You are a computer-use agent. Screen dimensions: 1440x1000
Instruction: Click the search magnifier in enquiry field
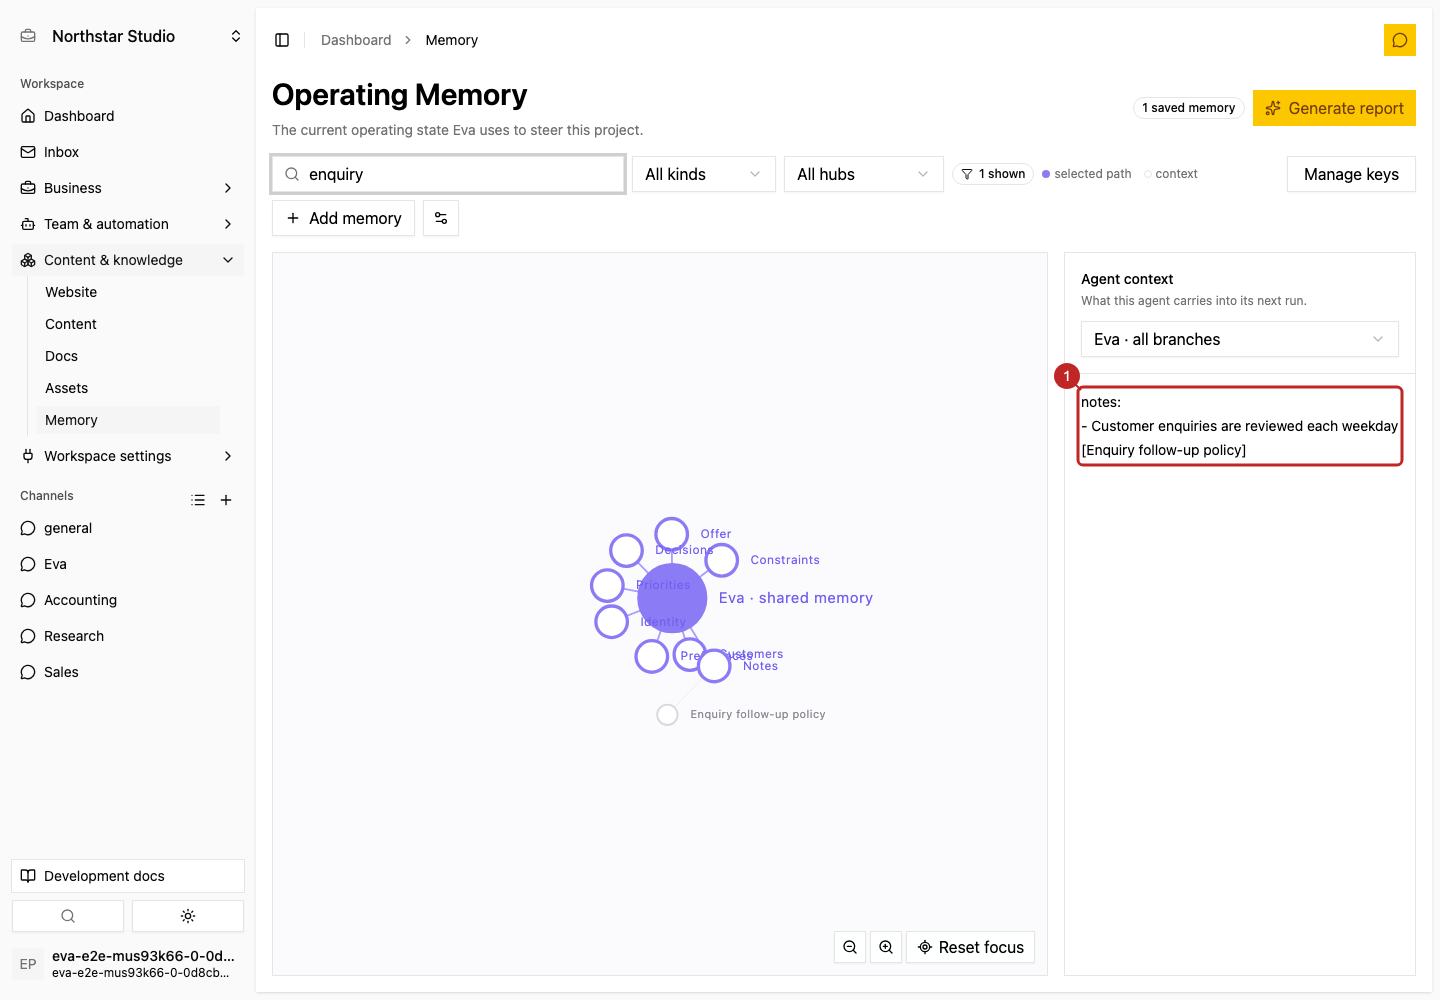(x=292, y=174)
